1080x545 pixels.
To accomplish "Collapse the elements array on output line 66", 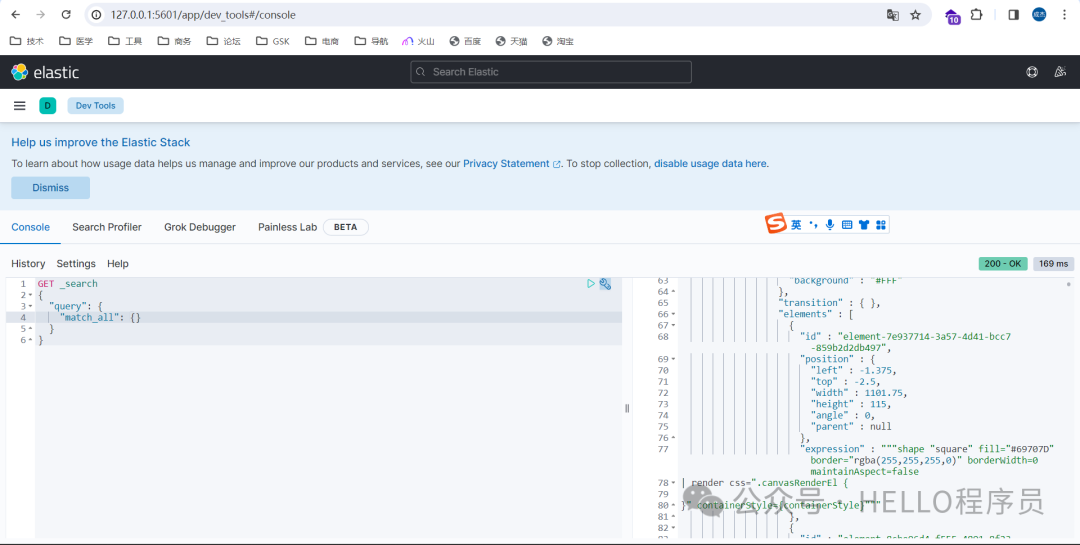I will click(x=673, y=314).
